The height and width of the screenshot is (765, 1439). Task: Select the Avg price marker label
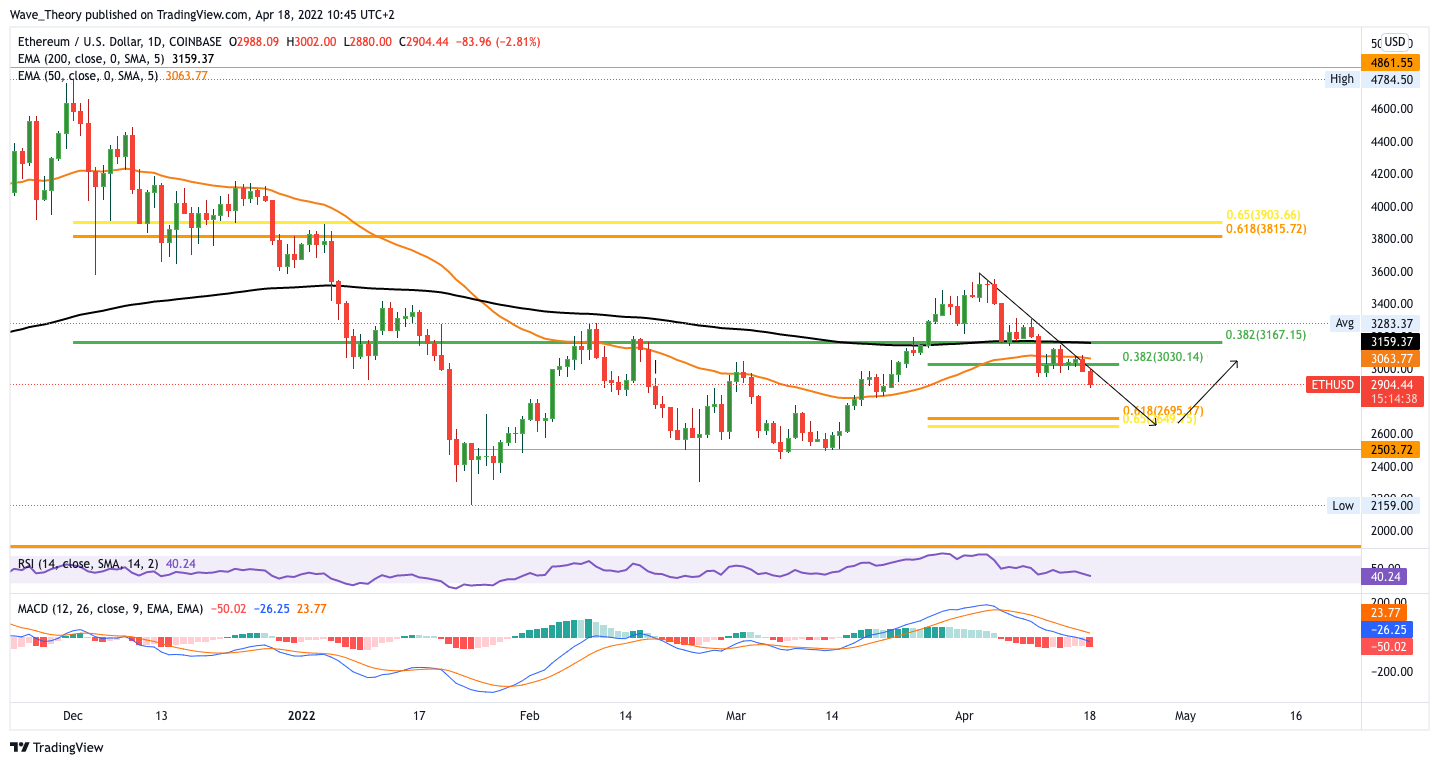coord(1344,323)
